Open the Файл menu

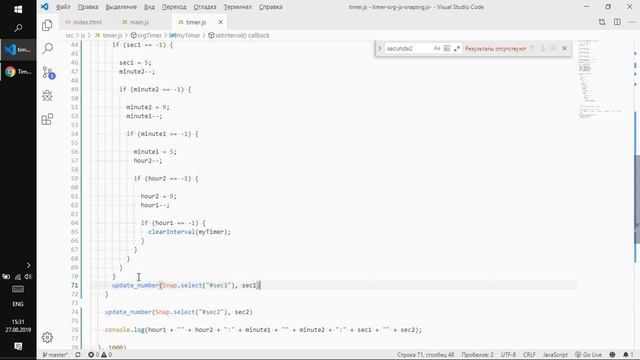point(63,7)
